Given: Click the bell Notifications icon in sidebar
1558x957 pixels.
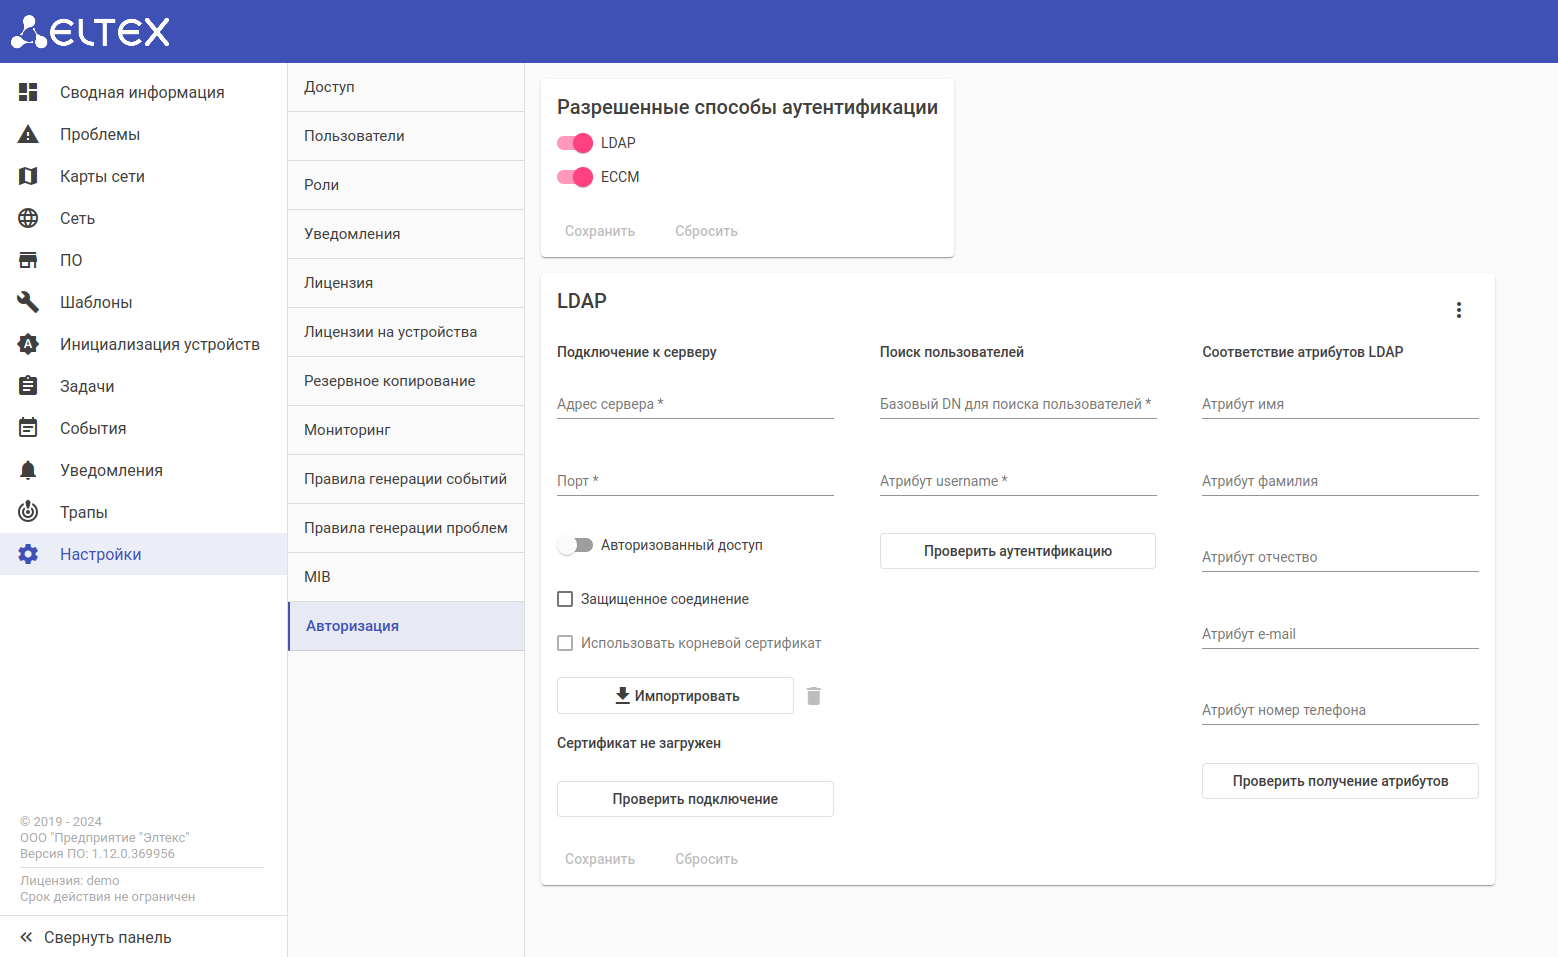Looking at the screenshot, I should [x=28, y=470].
